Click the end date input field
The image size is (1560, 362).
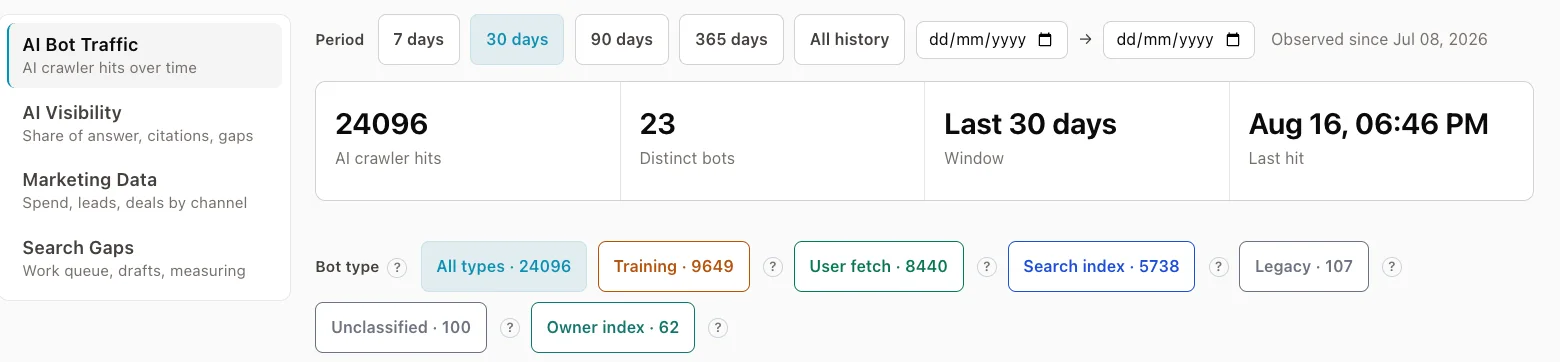1179,40
